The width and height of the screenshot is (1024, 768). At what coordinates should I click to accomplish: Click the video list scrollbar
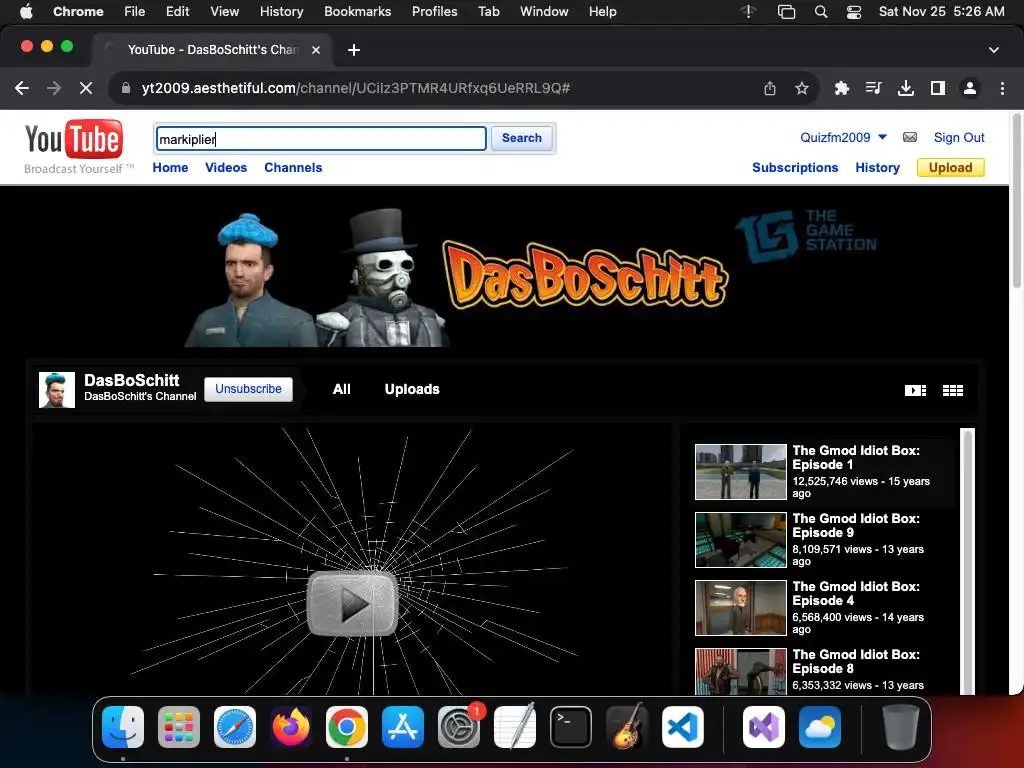(x=968, y=560)
